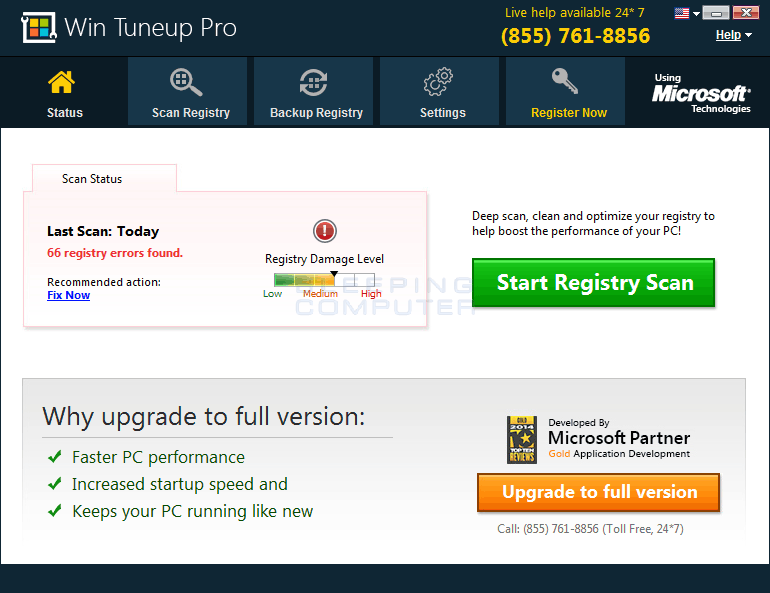Click 'Live help available 24*7' text
The height and width of the screenshot is (593, 770).
[x=575, y=13]
